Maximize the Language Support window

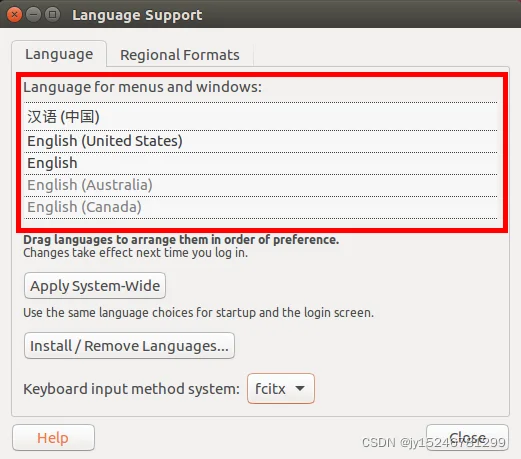pyautogui.click(x=52, y=15)
